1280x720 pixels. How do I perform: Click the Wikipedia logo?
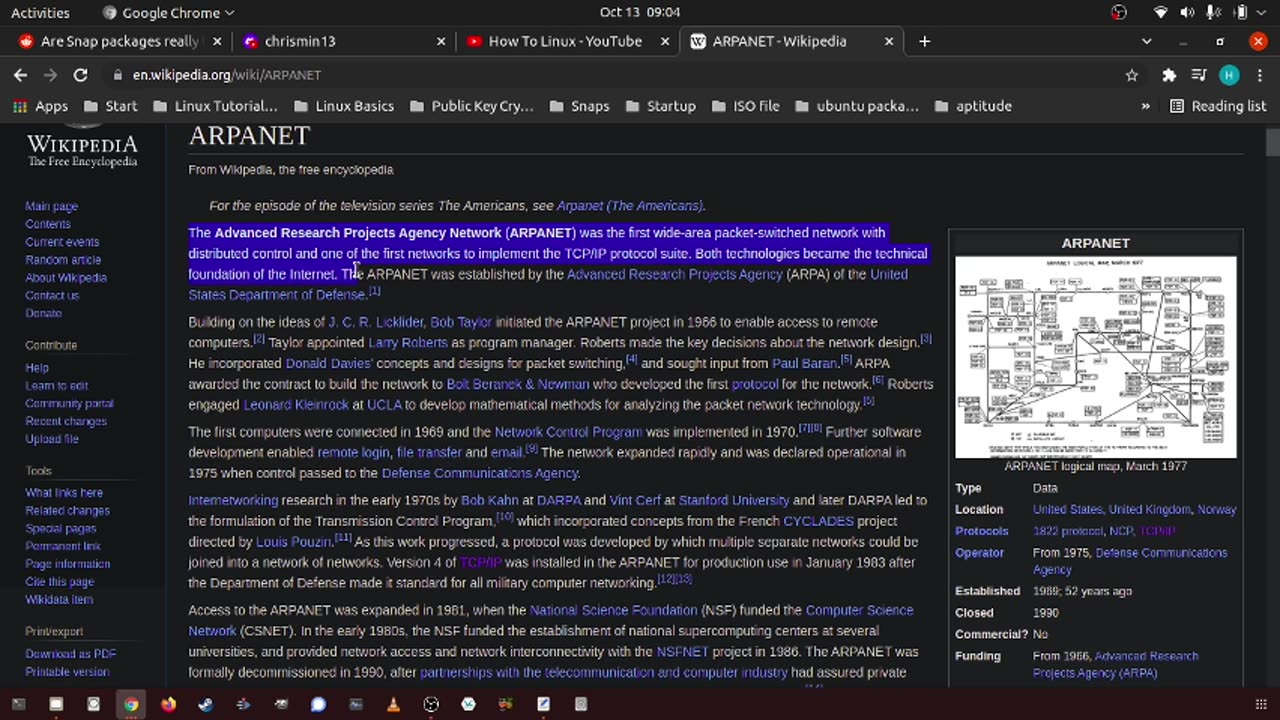(x=82, y=148)
